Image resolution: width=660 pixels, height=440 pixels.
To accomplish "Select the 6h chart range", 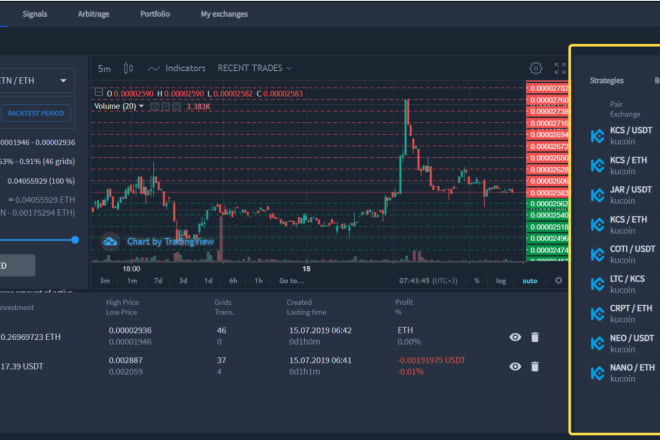I will tap(233, 280).
